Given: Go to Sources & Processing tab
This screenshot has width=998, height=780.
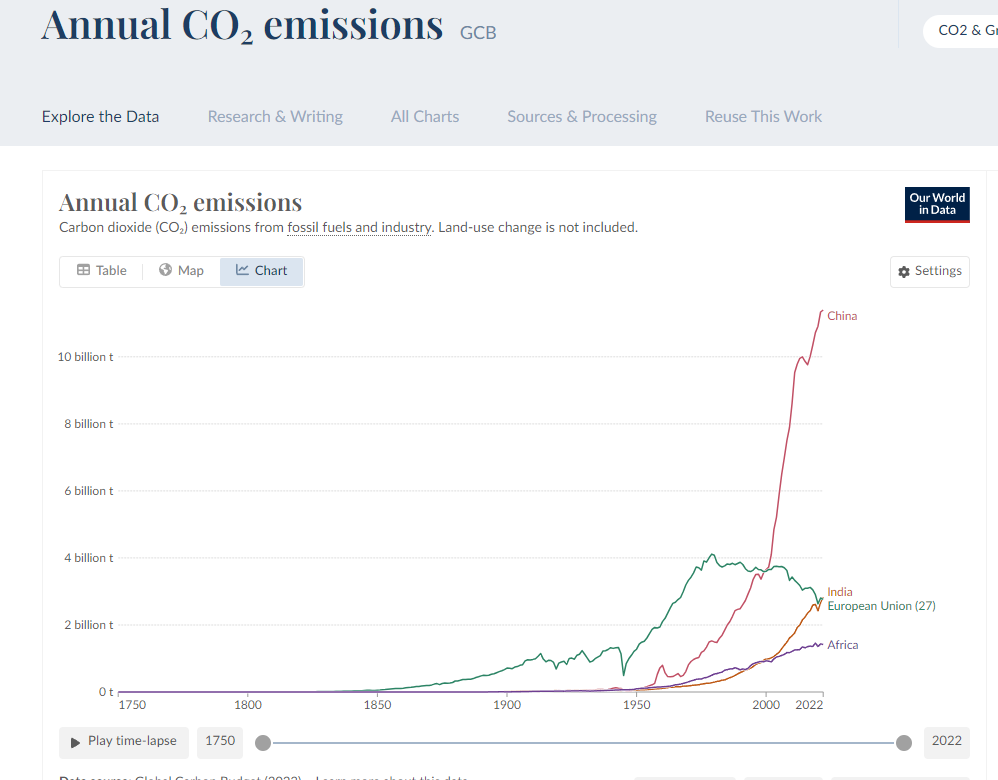Looking at the screenshot, I should click(x=582, y=117).
